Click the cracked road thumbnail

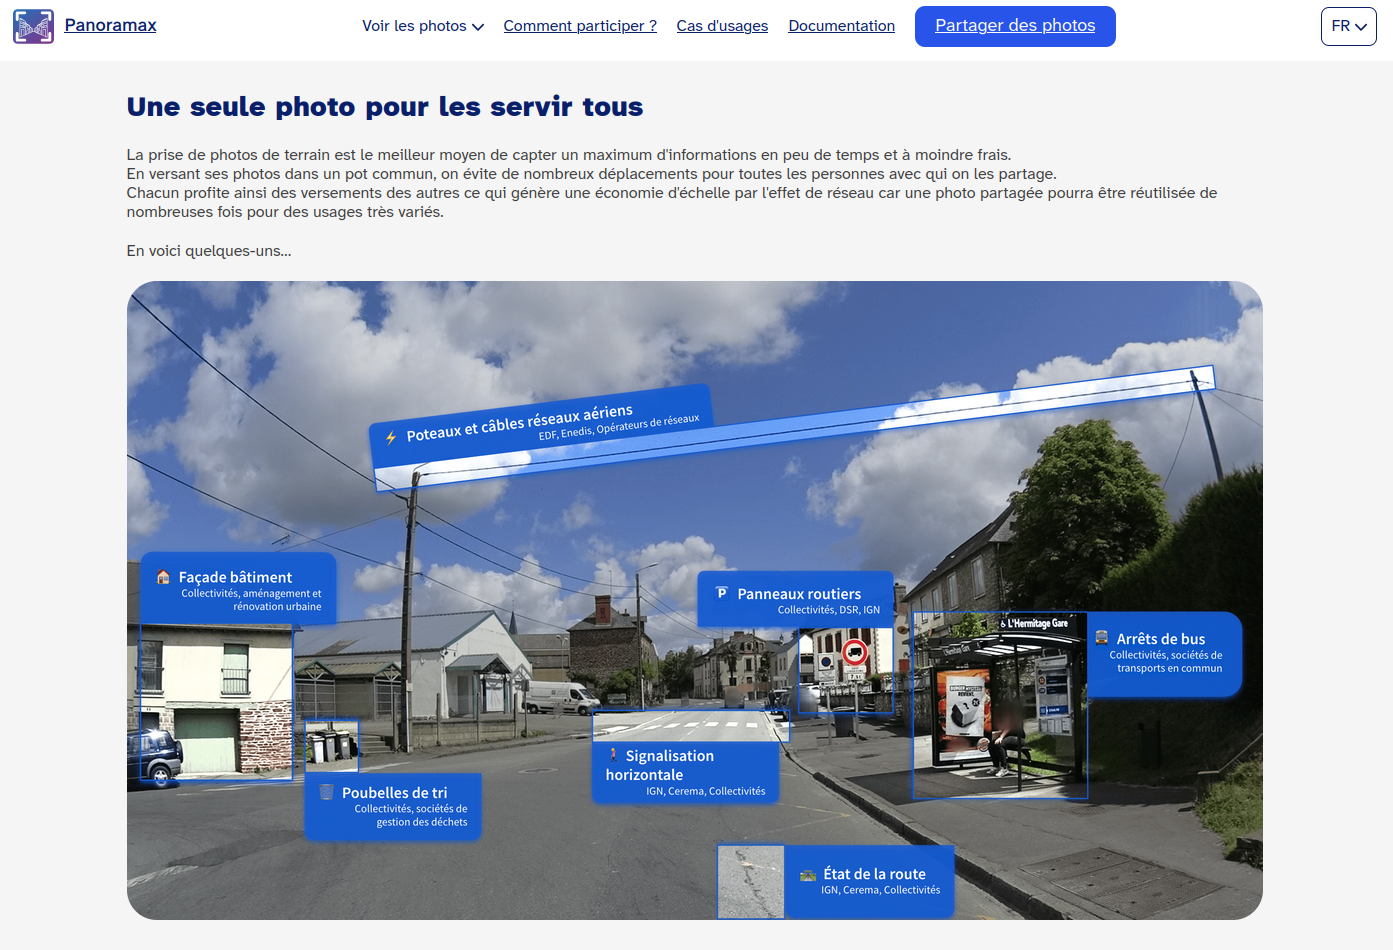pos(751,881)
